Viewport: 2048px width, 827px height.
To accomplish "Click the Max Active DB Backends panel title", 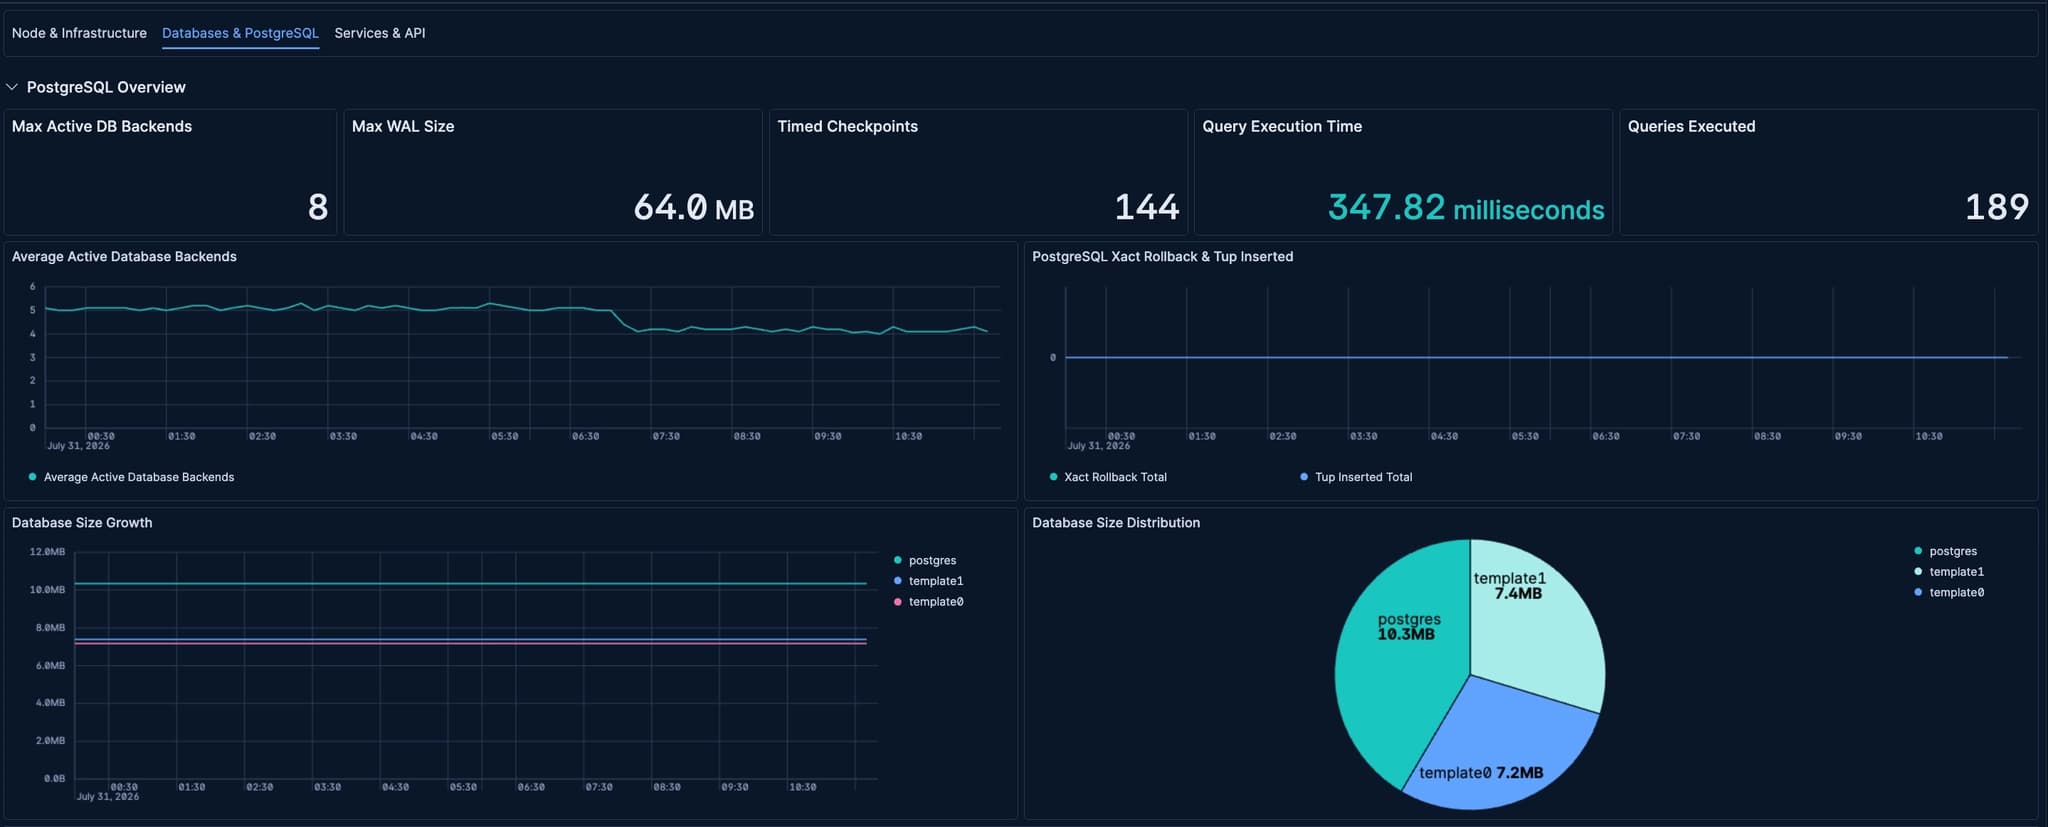I will pyautogui.click(x=102, y=126).
